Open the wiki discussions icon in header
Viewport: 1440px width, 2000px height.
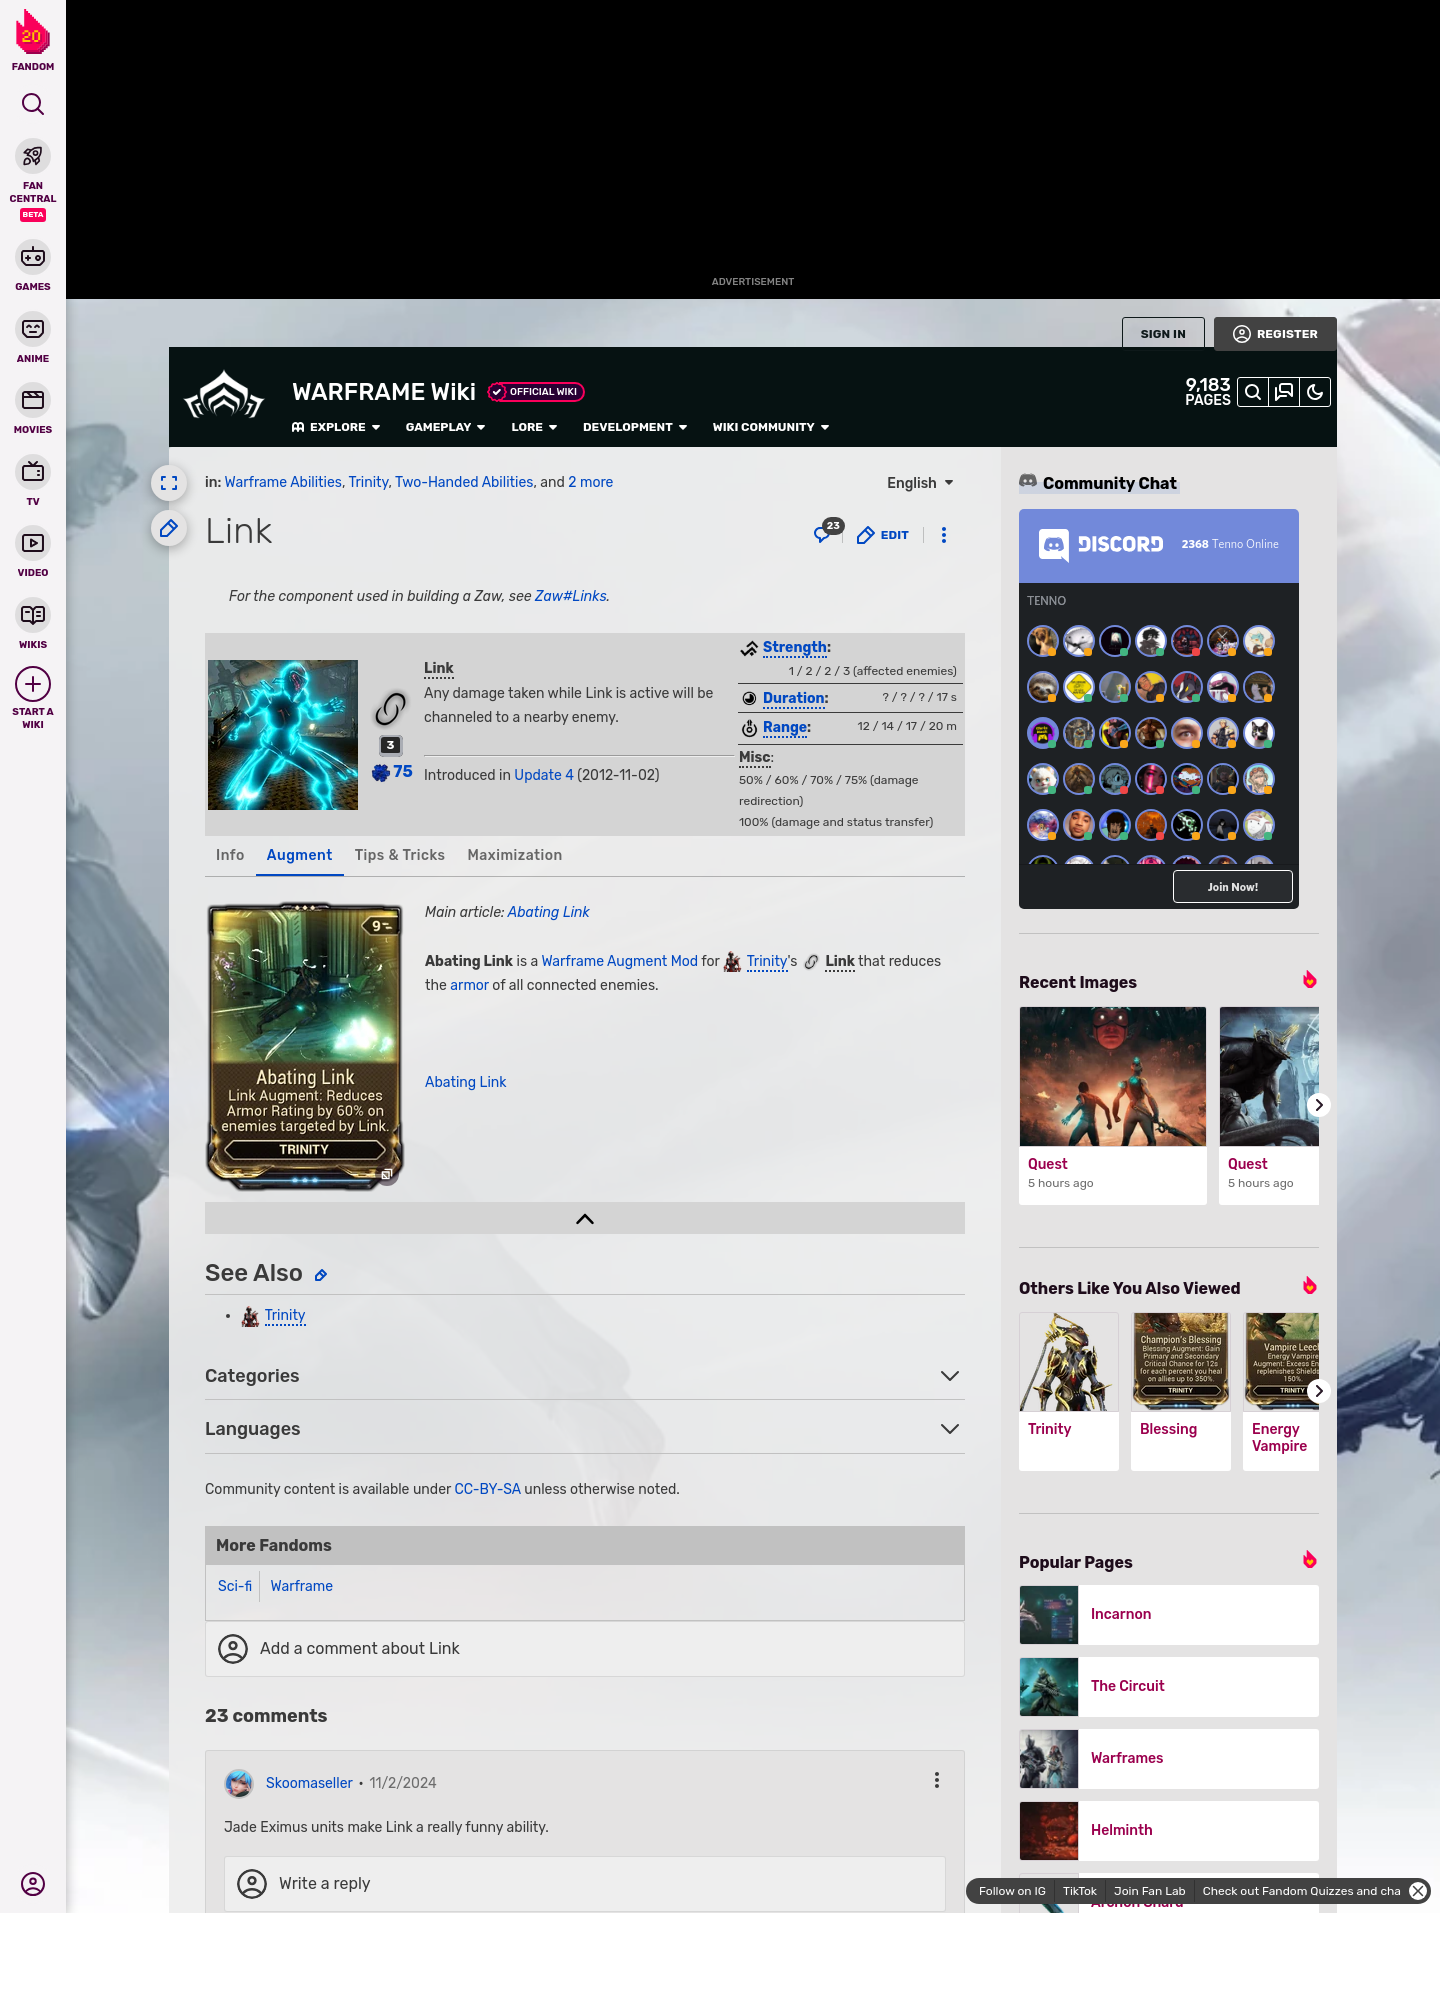(x=1284, y=392)
